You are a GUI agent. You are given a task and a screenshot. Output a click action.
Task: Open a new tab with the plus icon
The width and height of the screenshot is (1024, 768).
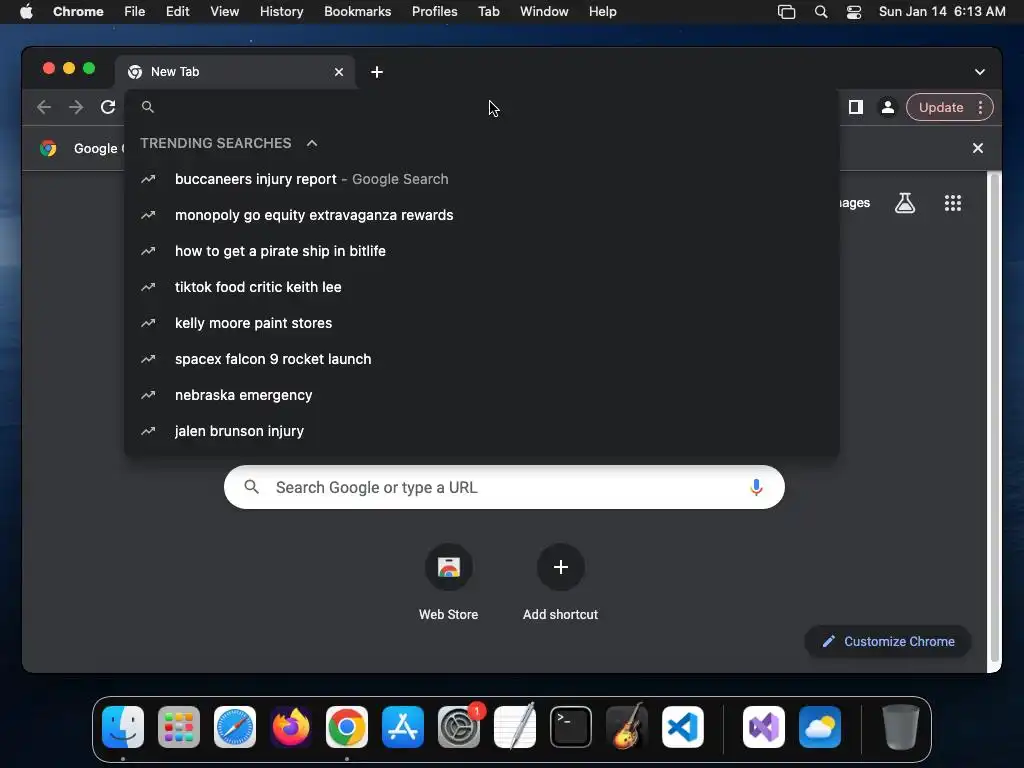point(377,72)
